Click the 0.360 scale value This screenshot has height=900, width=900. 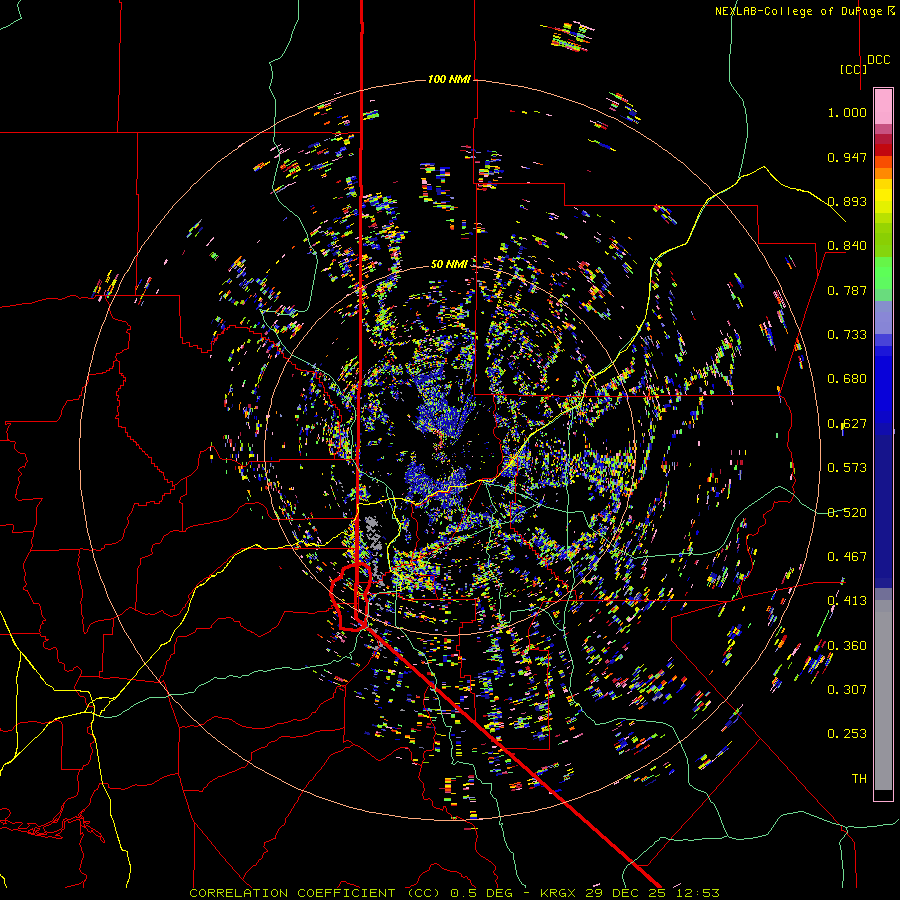[847, 646]
